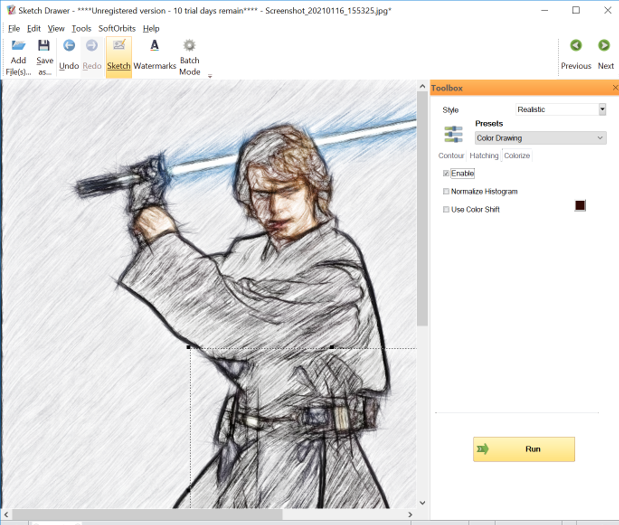Click the horizontal scrollbar right arrow
This screenshot has width=619, height=525.
[410, 515]
